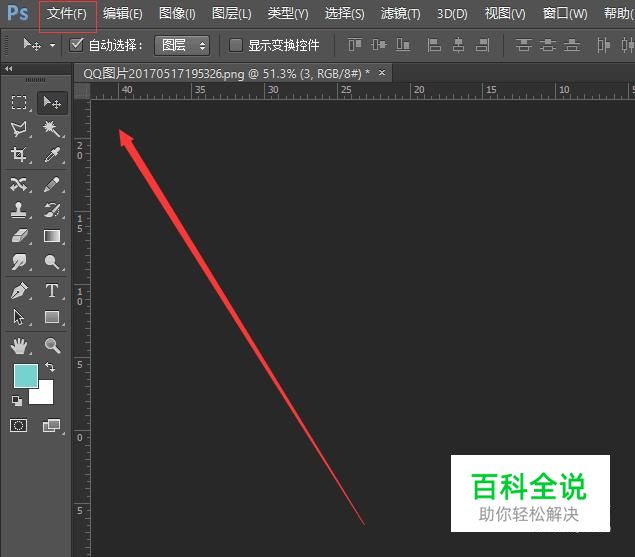635x557 pixels.
Task: Open the 类型(Y) menu
Action: coord(288,14)
